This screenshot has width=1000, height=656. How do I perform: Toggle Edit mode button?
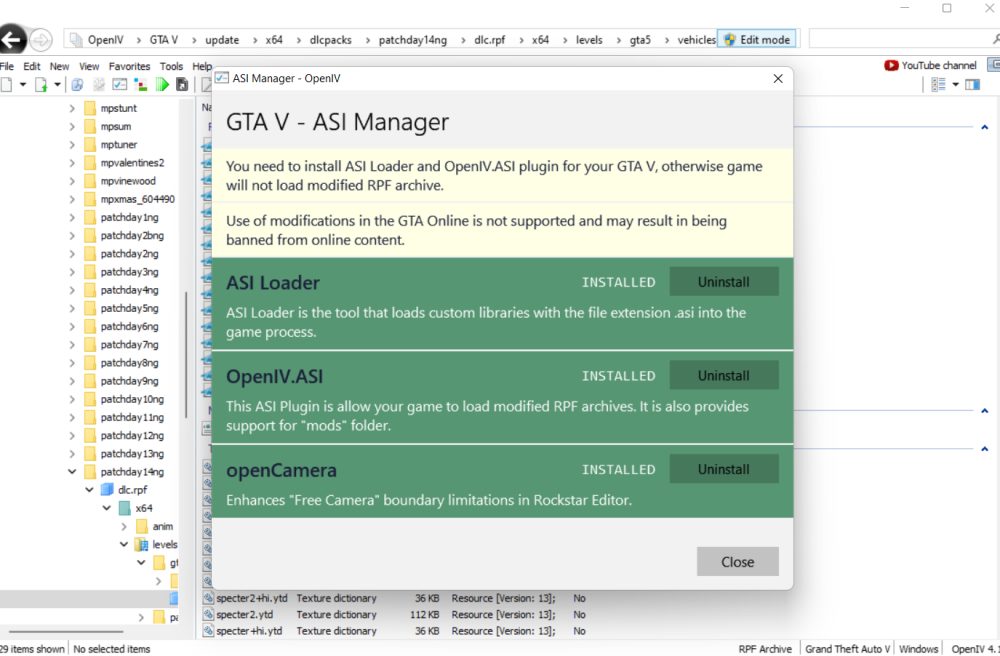point(756,40)
